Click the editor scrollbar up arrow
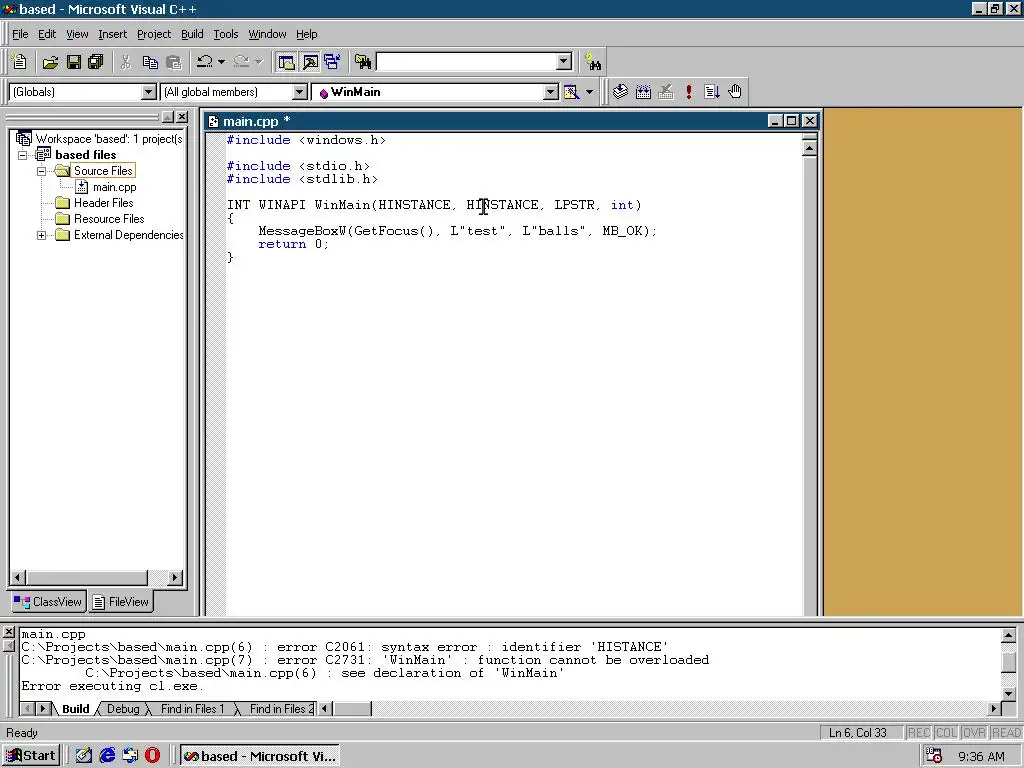 point(809,149)
